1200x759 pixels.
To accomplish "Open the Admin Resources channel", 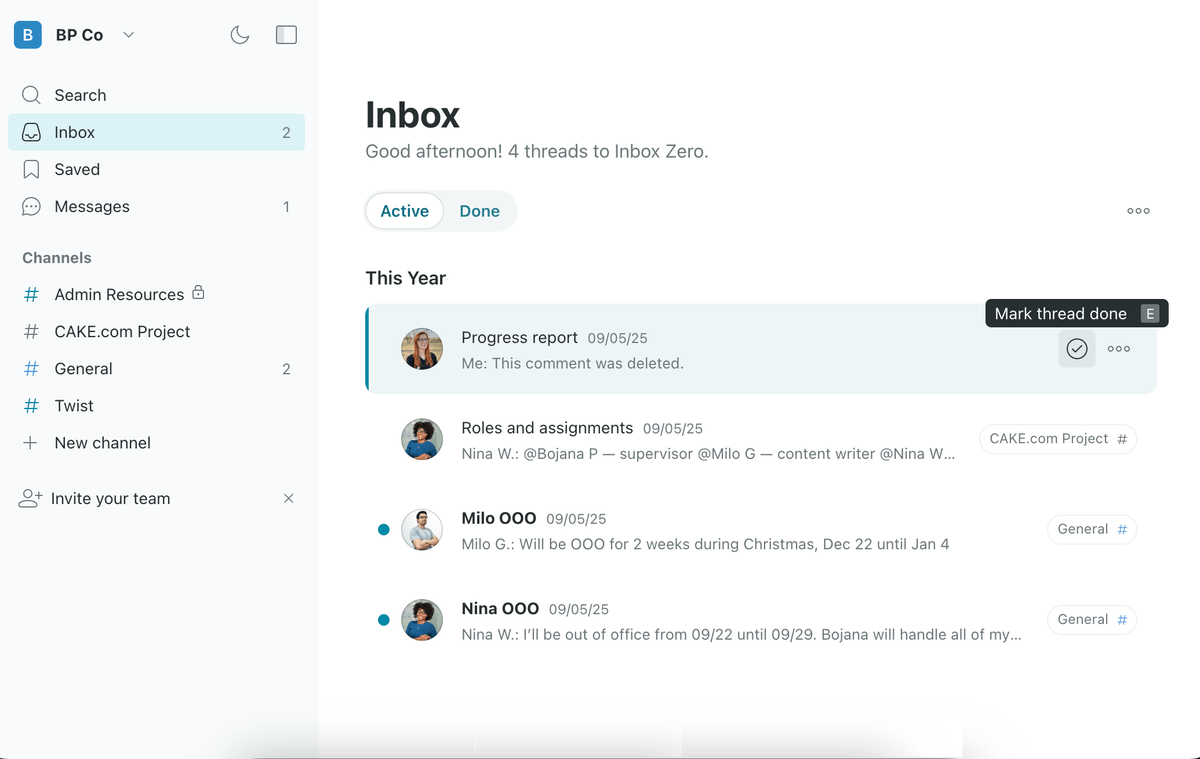I will point(119,294).
